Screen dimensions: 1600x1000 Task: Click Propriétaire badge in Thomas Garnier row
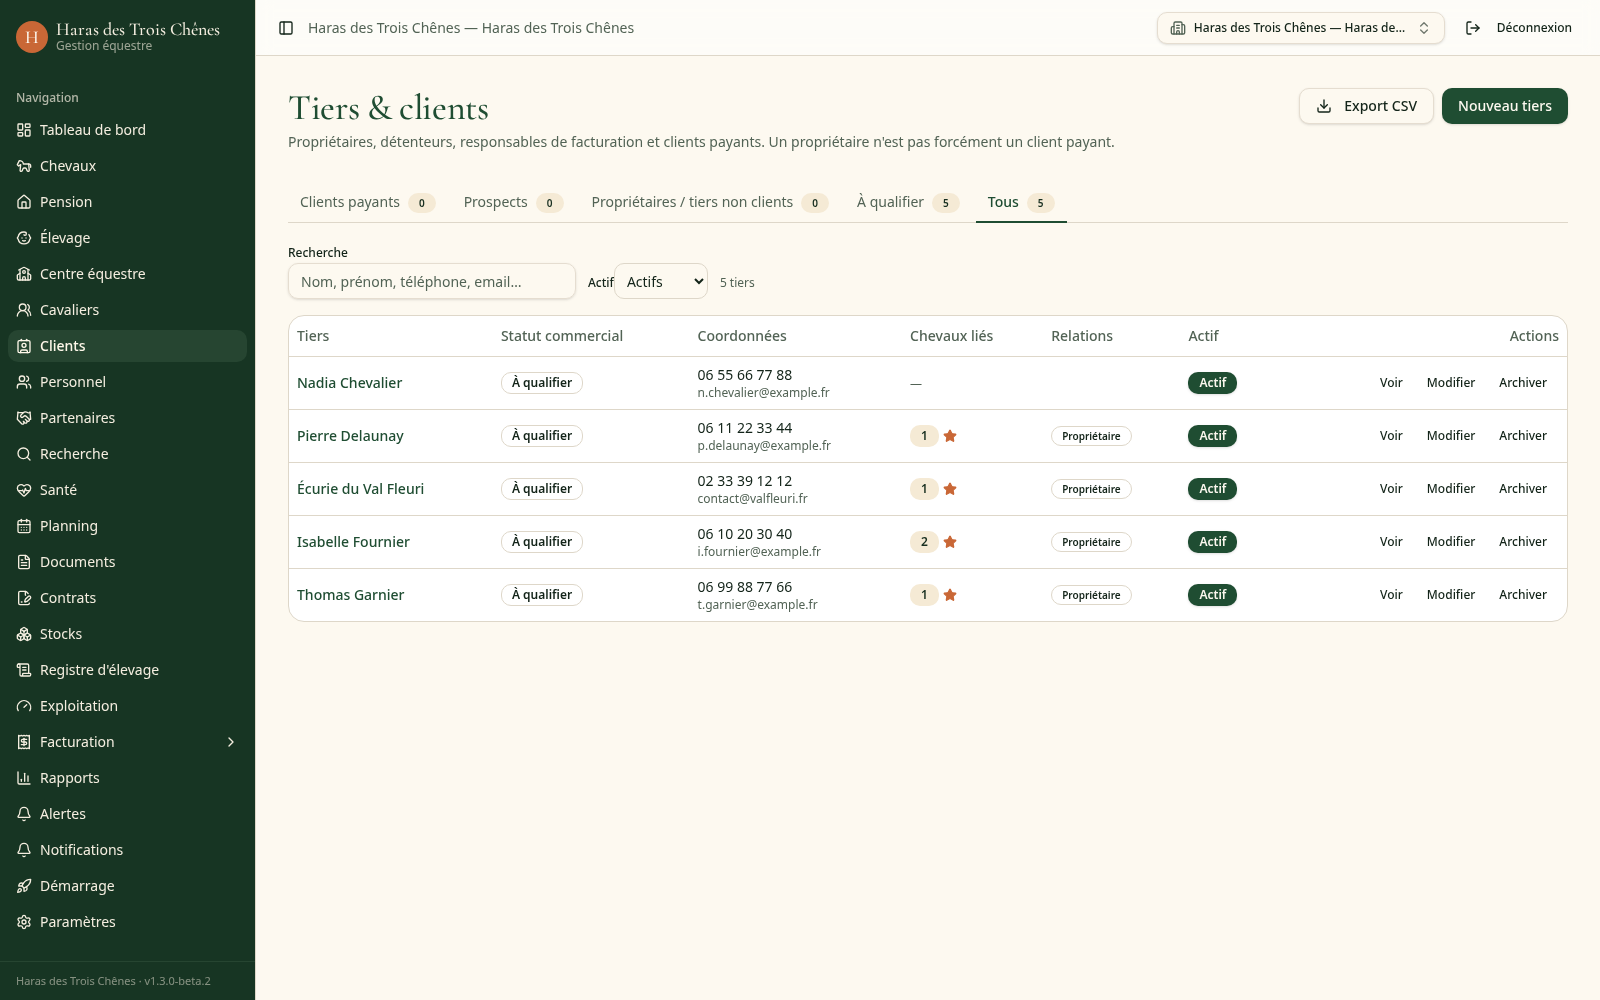pyautogui.click(x=1091, y=595)
